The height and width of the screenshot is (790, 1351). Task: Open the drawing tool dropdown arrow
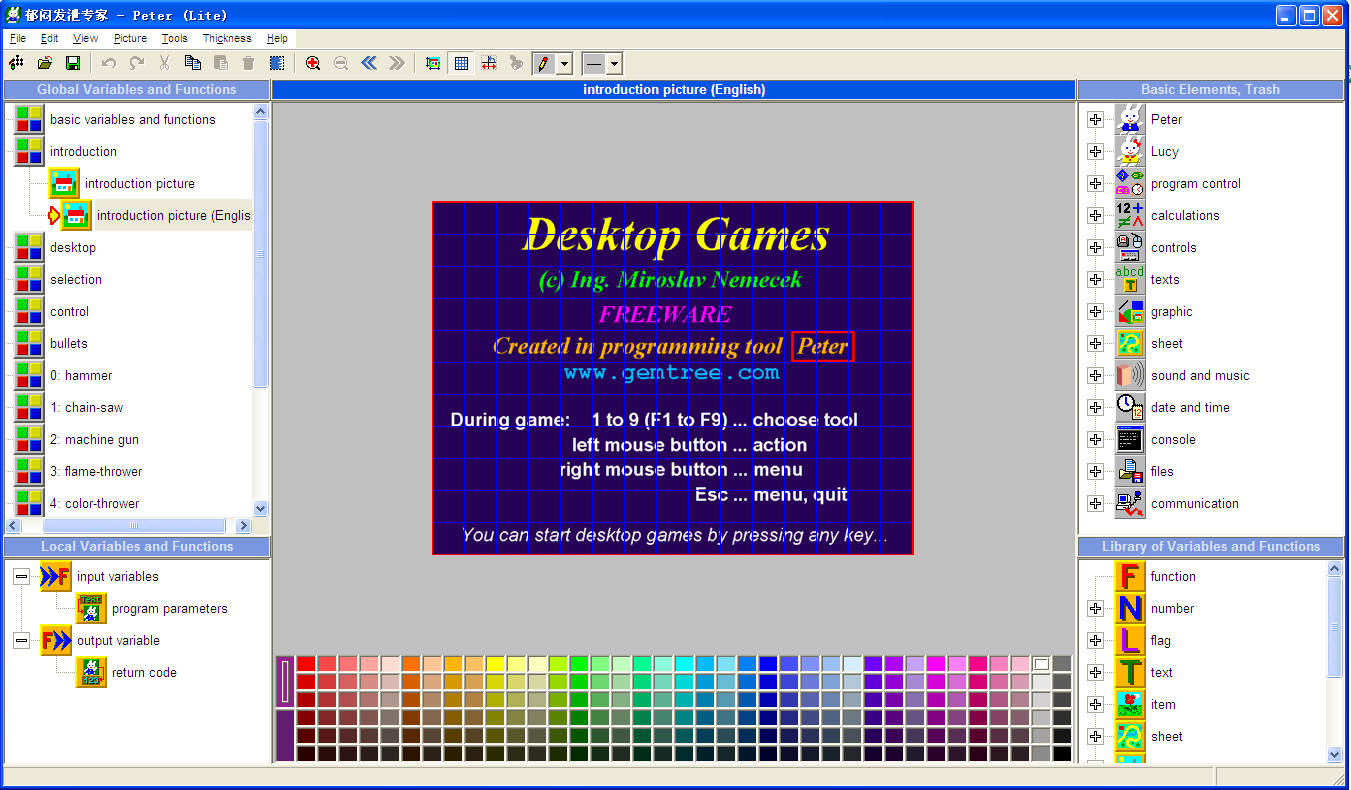[x=564, y=63]
